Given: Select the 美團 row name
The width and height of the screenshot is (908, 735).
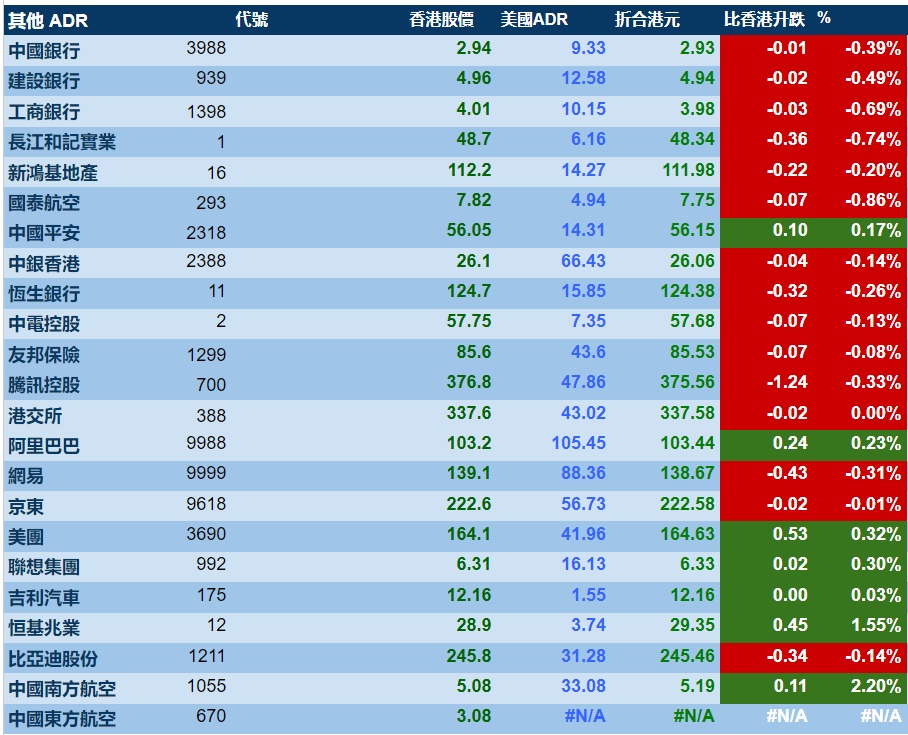Looking at the screenshot, I should (26, 537).
